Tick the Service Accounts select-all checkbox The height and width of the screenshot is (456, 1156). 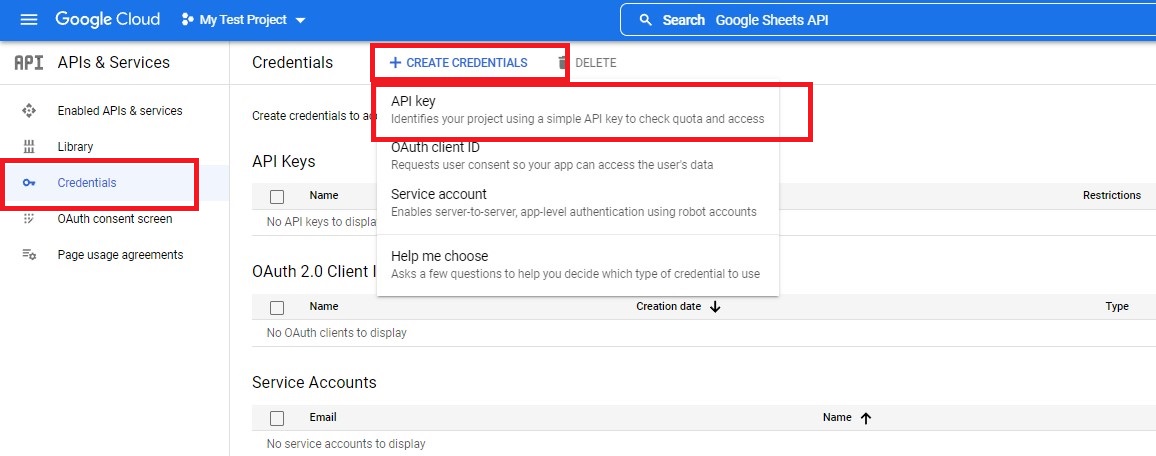[x=277, y=418]
